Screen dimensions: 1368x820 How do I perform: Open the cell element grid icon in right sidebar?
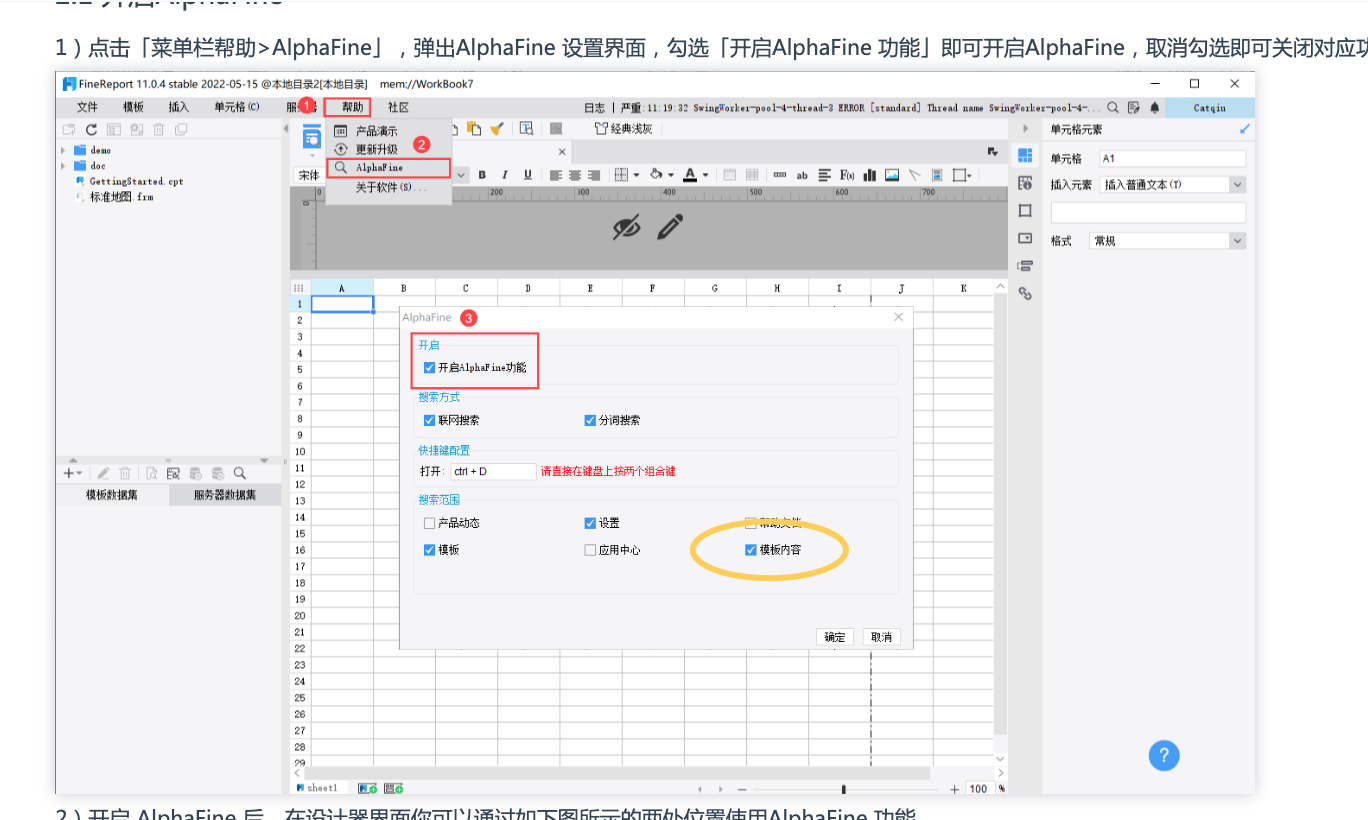coord(1025,155)
